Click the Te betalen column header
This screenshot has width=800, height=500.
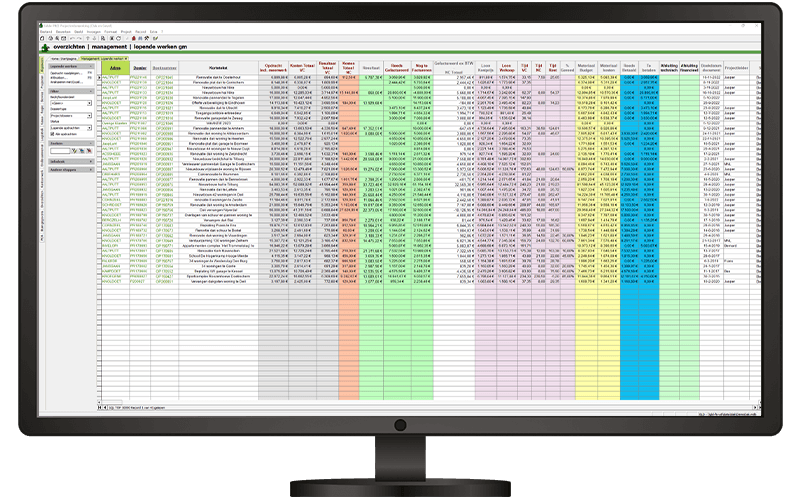click(x=649, y=68)
